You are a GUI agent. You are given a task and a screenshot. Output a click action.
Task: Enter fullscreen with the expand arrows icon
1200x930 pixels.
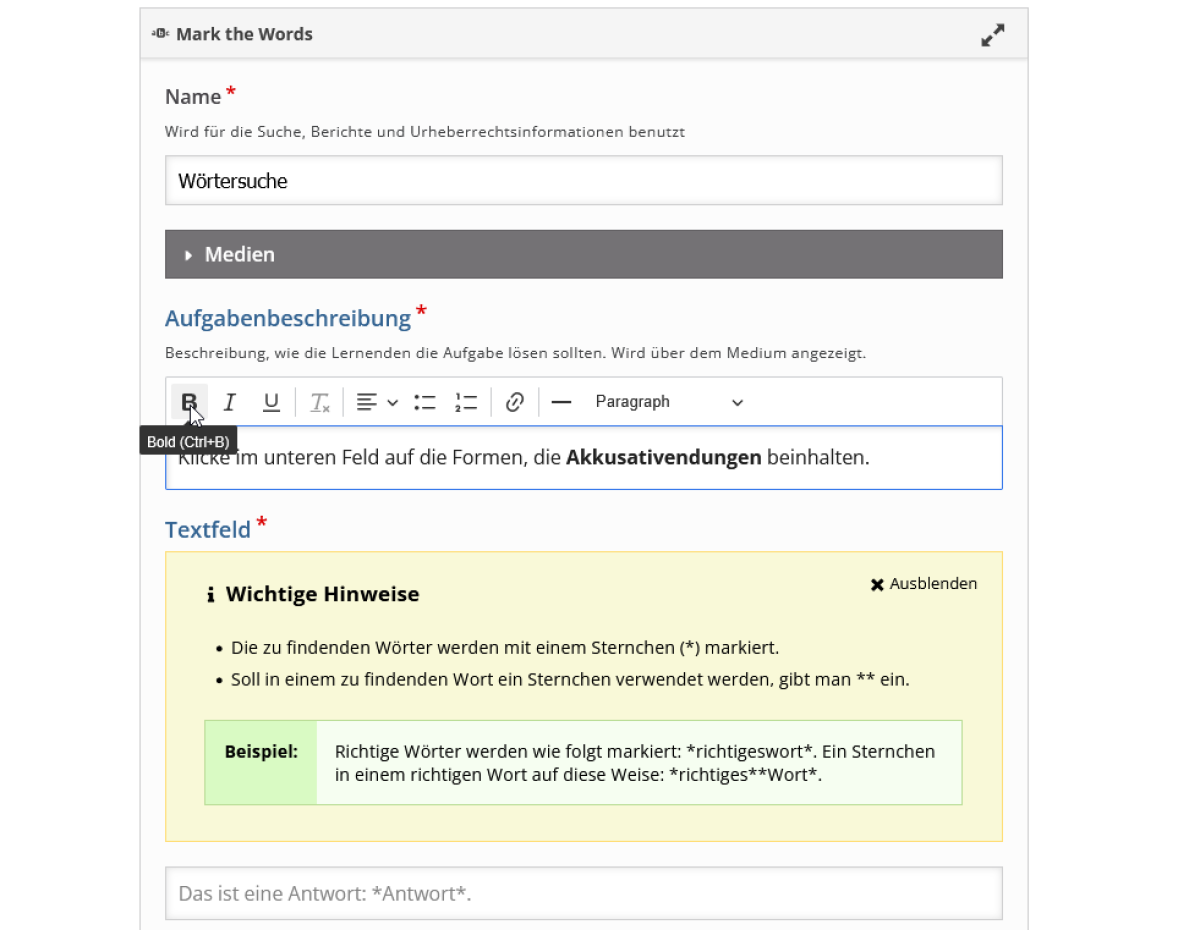coord(992,35)
